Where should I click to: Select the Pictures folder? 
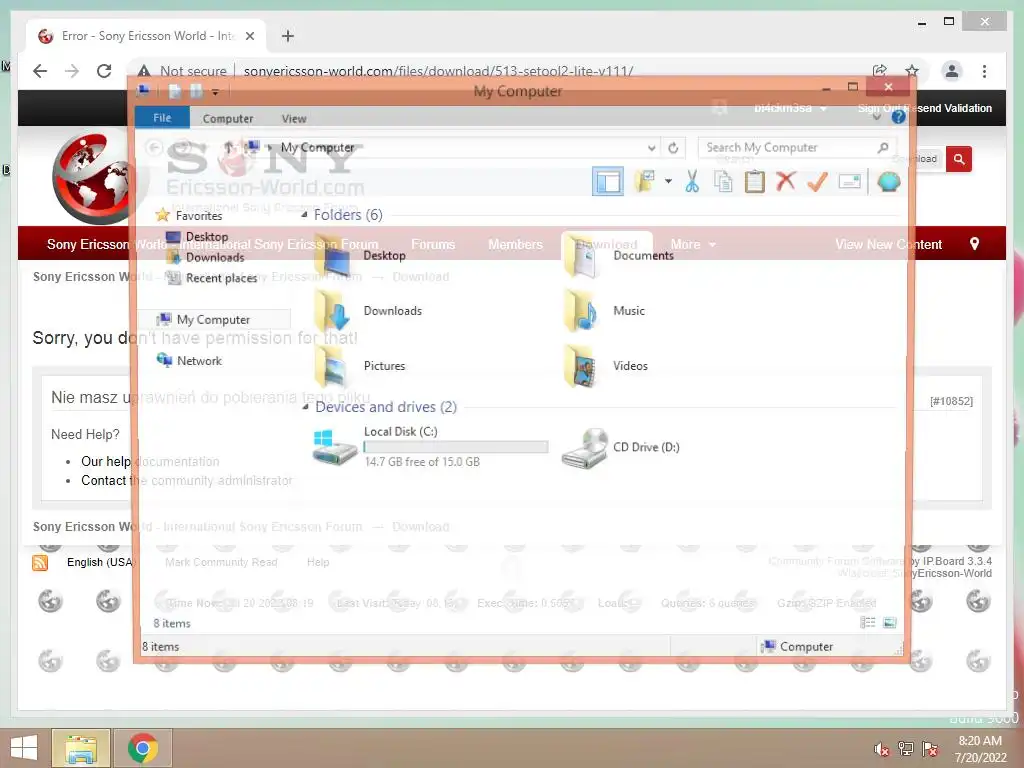360,366
